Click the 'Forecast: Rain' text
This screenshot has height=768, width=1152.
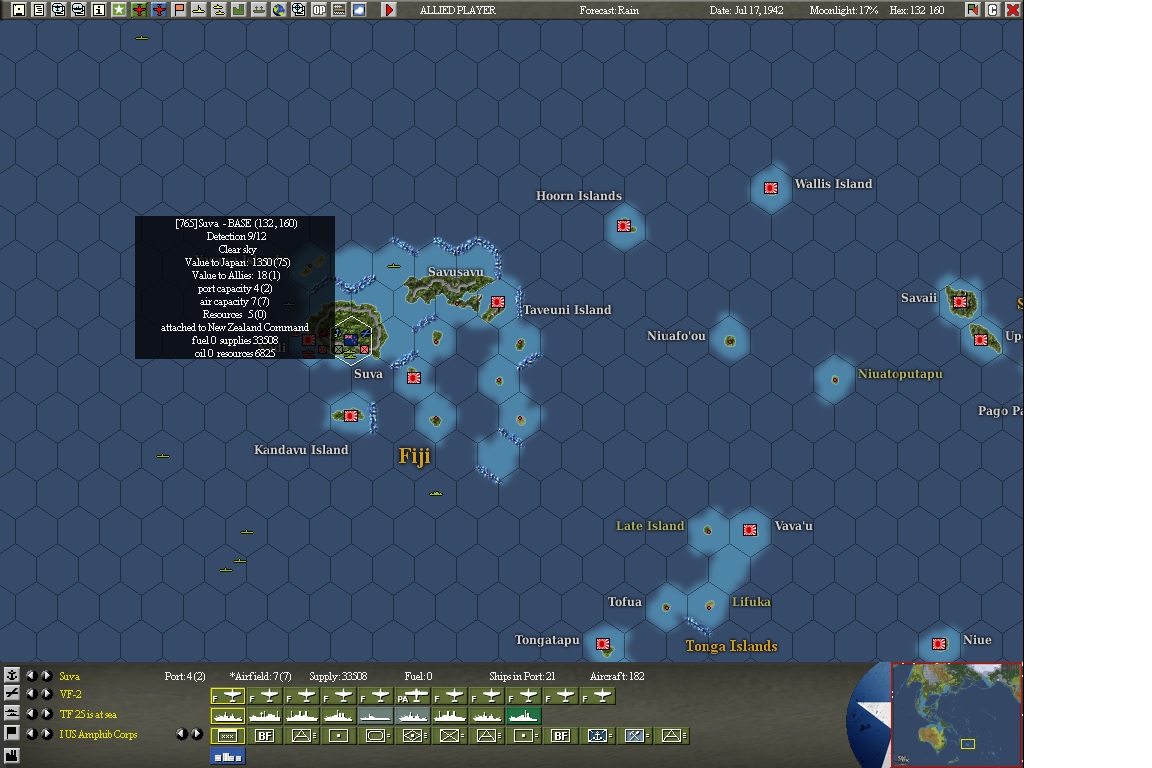(x=609, y=10)
